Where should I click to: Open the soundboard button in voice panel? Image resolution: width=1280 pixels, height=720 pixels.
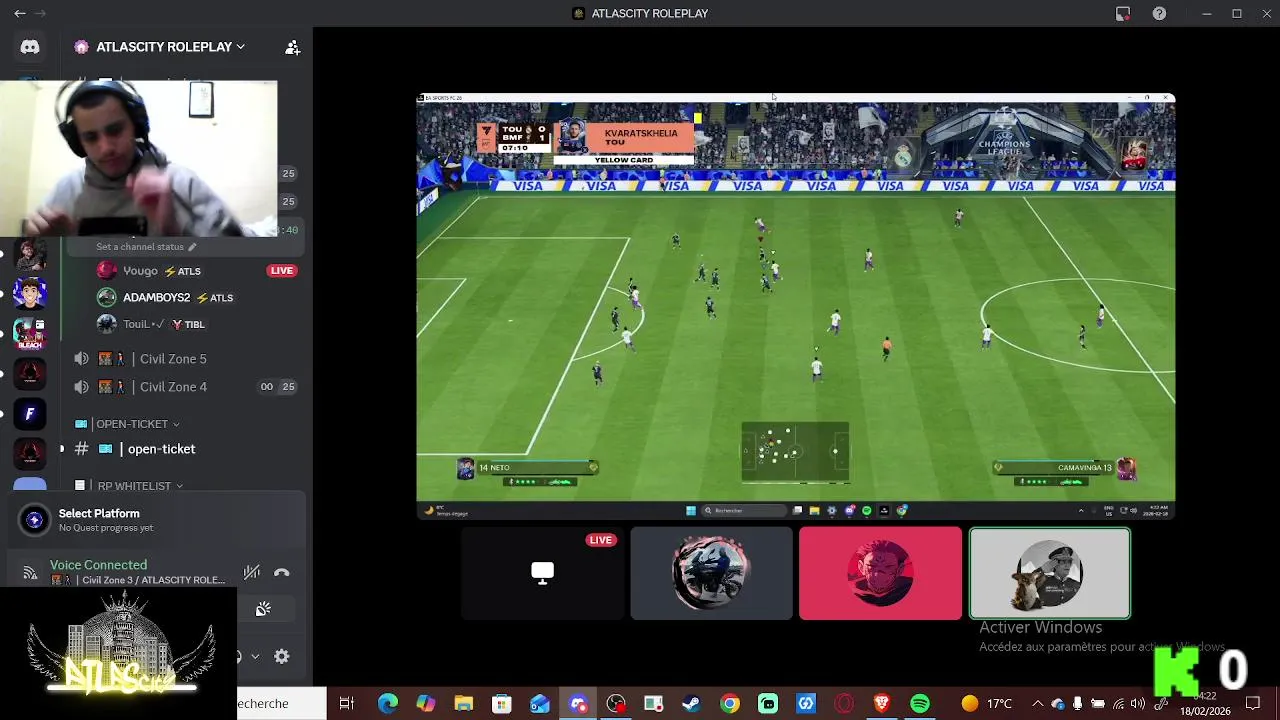click(x=263, y=610)
